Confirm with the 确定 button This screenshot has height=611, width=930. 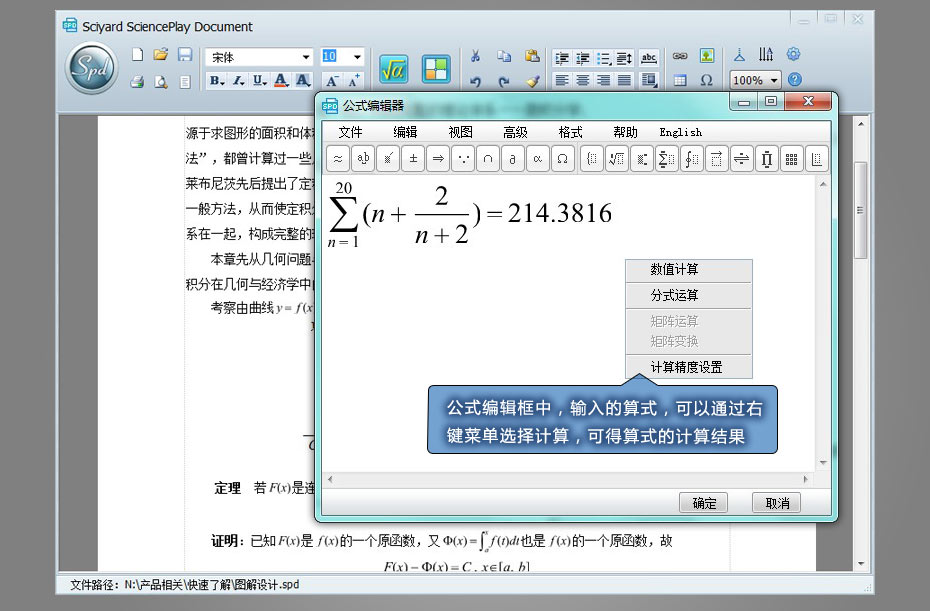point(703,503)
